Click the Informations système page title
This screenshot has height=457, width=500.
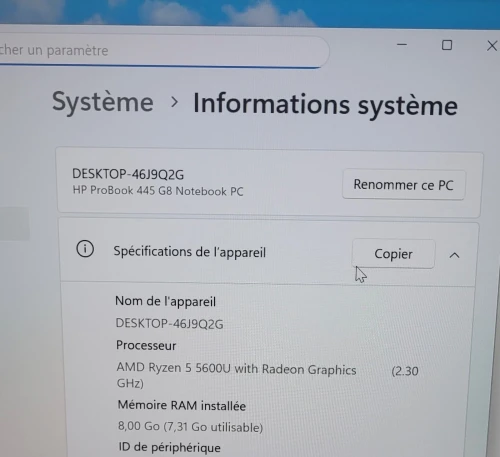pyautogui.click(x=325, y=104)
